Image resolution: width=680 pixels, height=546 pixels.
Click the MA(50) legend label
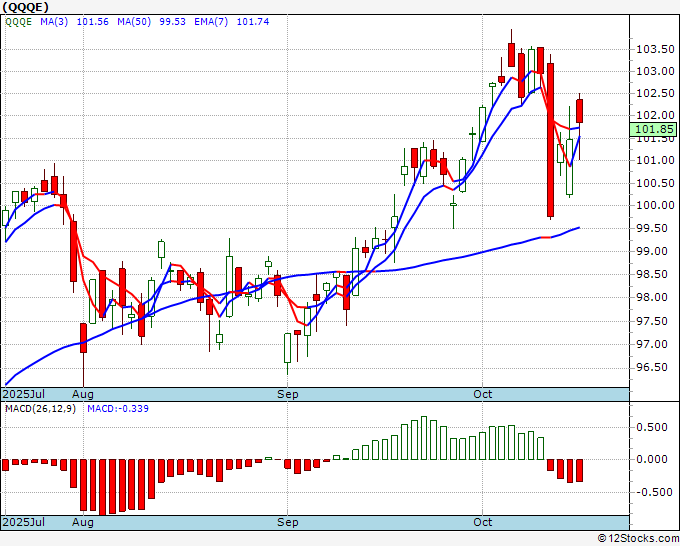[134, 22]
